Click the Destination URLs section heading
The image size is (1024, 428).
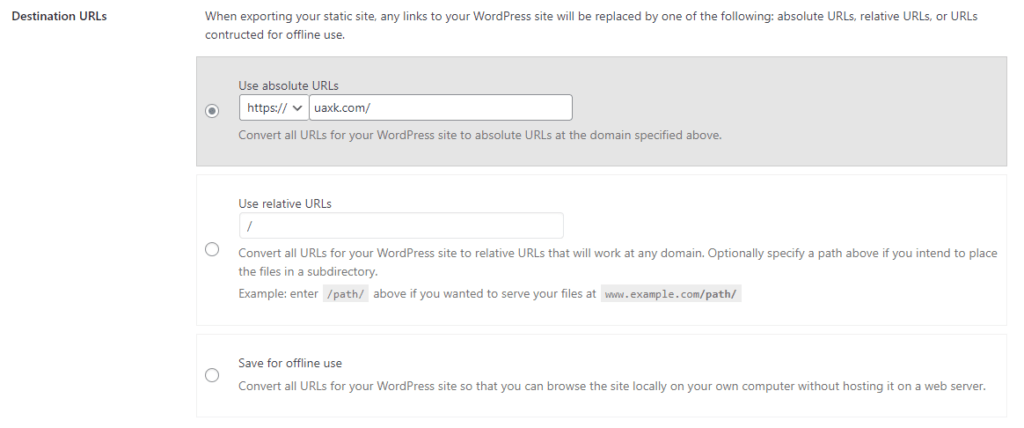(x=59, y=16)
